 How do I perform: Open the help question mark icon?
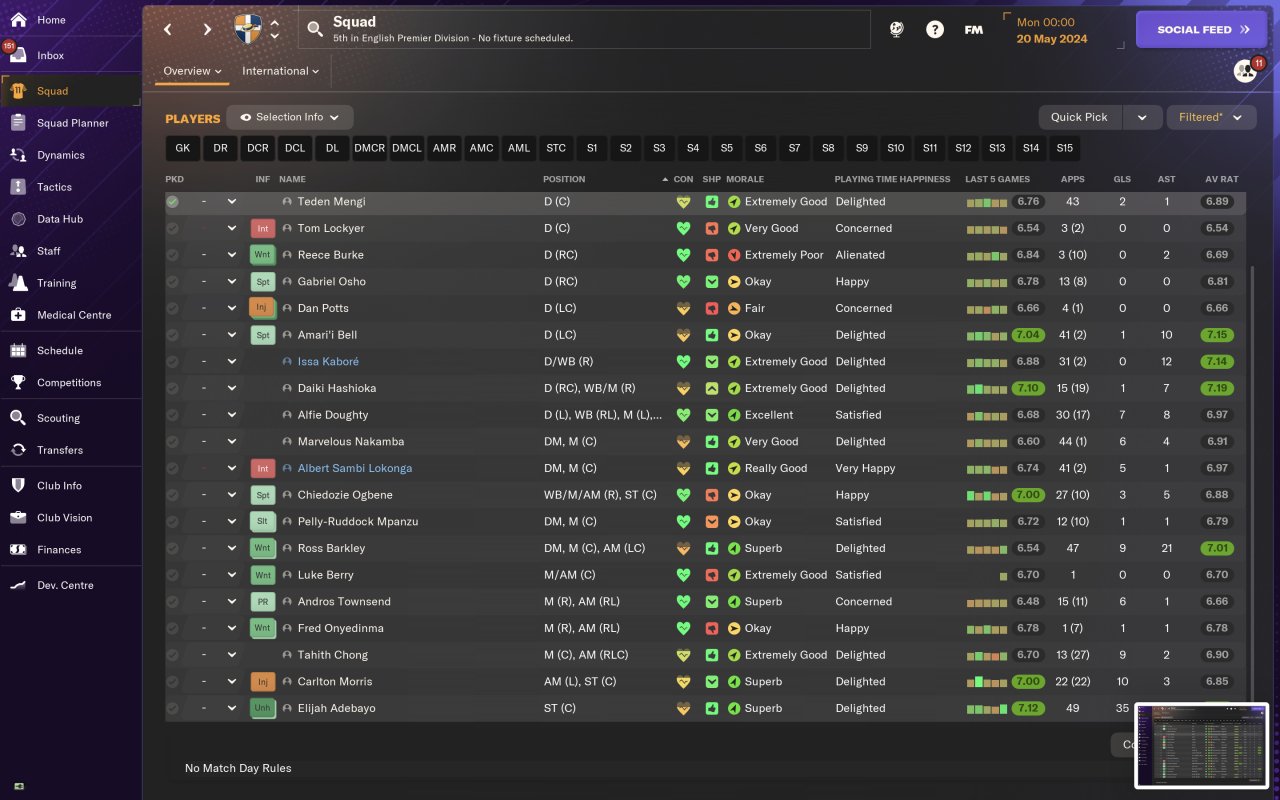click(x=935, y=30)
